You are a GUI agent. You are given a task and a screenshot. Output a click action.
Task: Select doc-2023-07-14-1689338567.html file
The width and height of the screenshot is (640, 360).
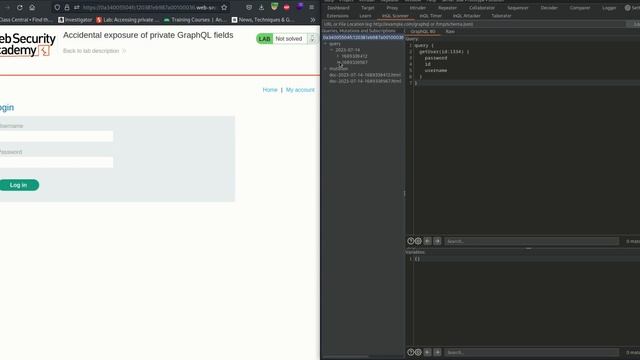pyautogui.click(x=365, y=81)
